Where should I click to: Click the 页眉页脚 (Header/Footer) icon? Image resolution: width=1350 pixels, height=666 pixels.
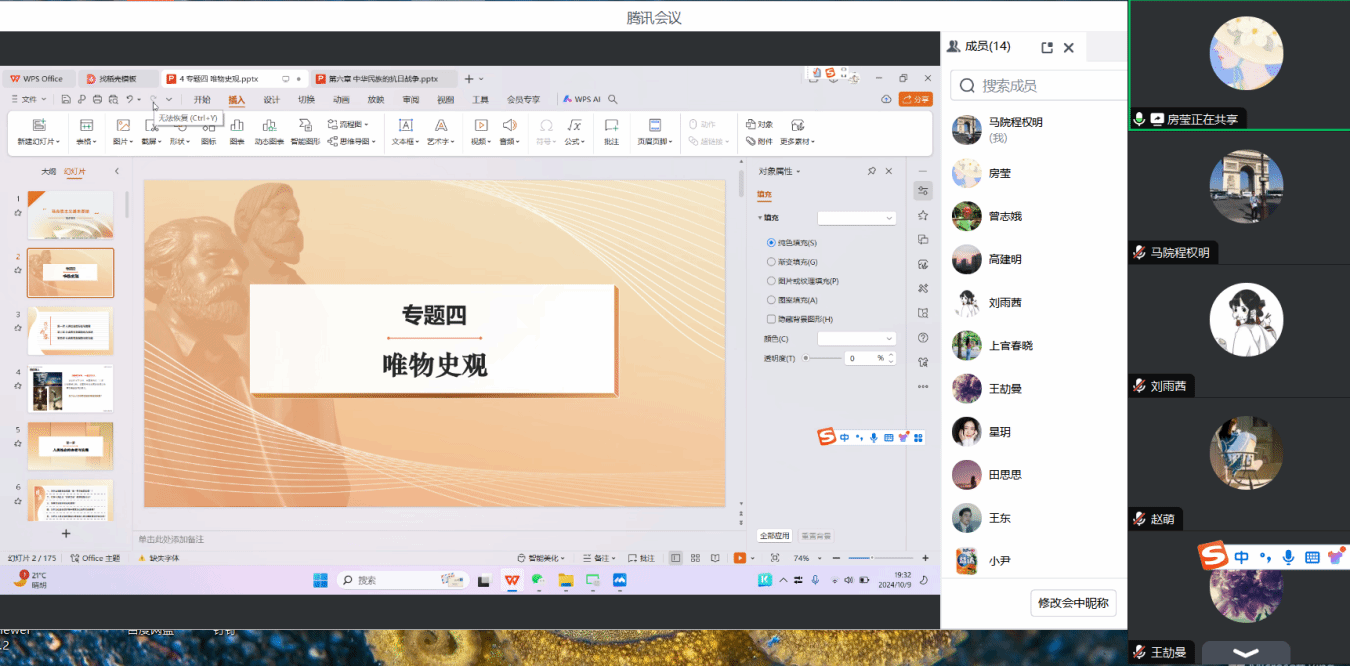coord(655,126)
